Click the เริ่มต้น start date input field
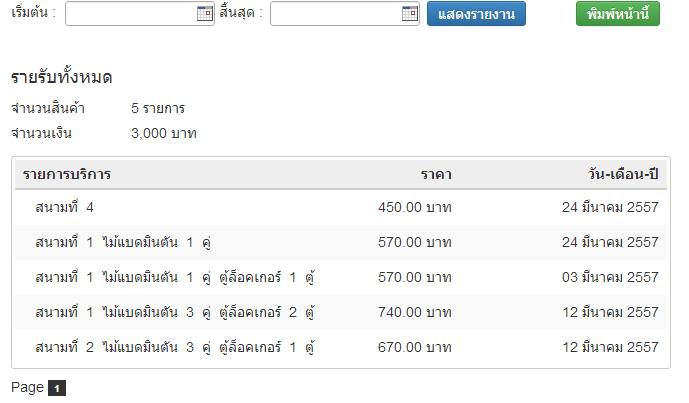The image size is (689, 403). (130, 14)
